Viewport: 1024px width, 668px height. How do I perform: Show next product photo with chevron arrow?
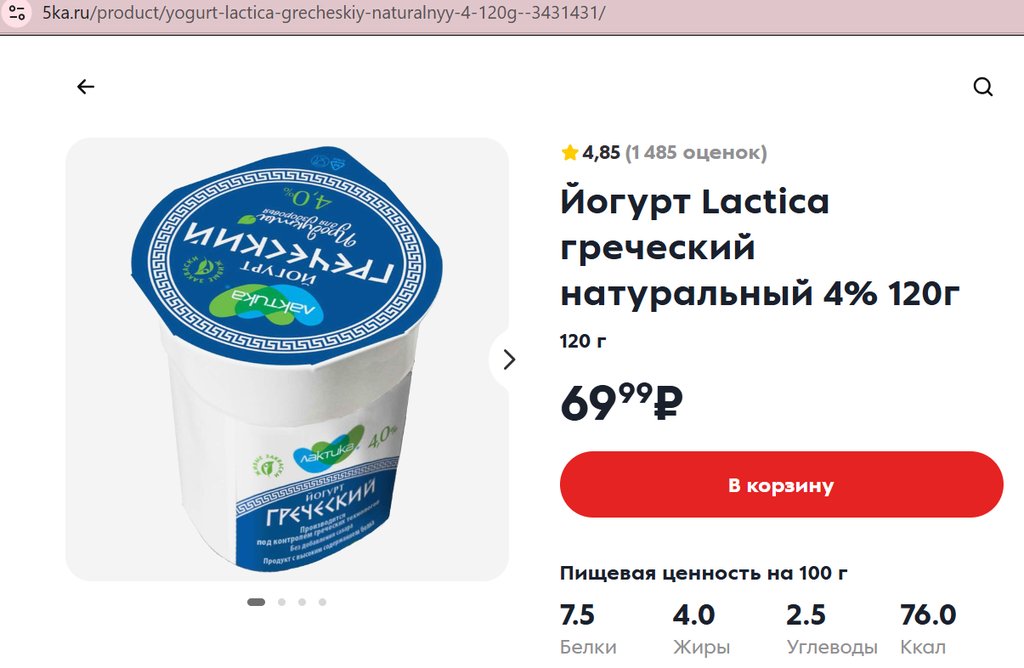pyautogui.click(x=509, y=360)
